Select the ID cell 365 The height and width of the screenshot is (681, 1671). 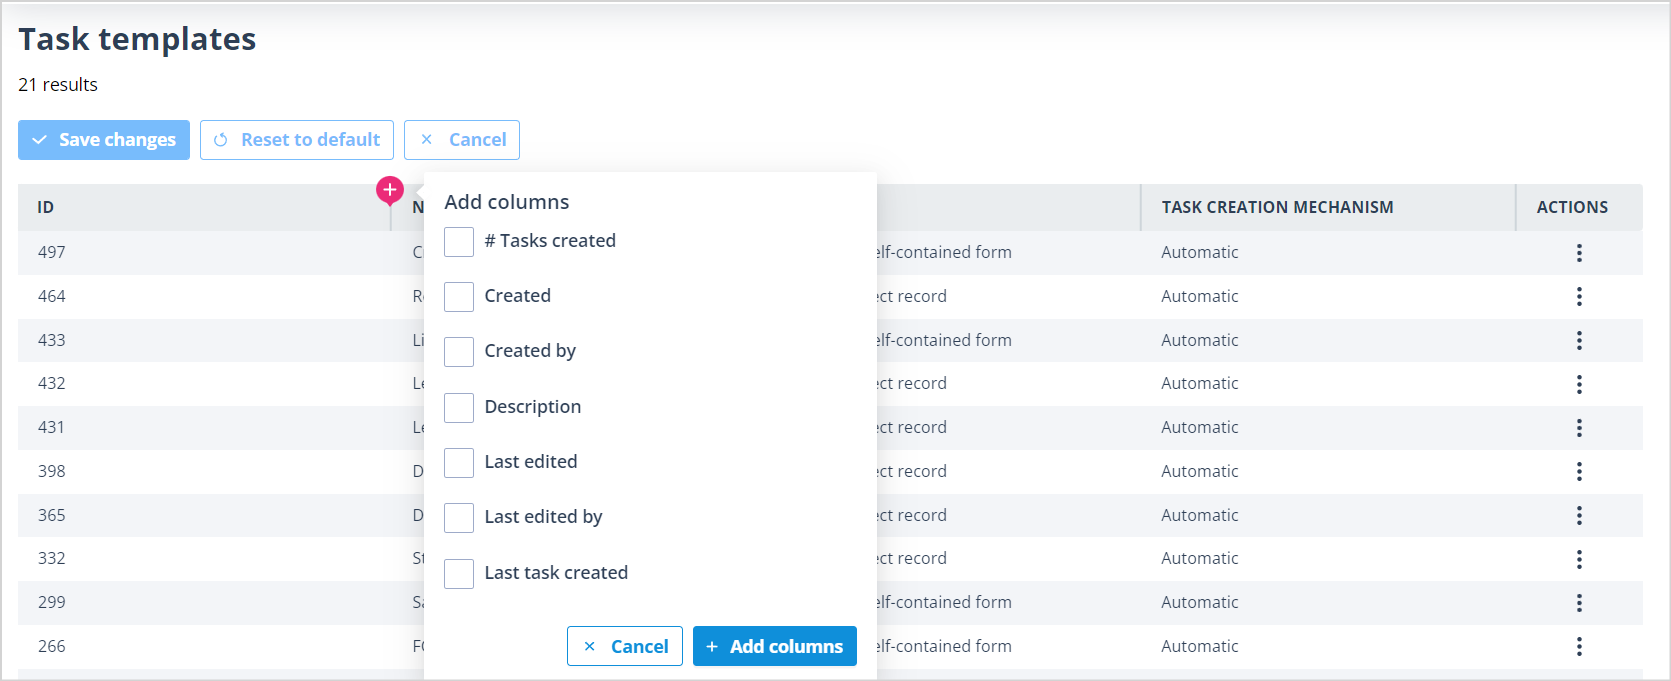tap(52, 515)
